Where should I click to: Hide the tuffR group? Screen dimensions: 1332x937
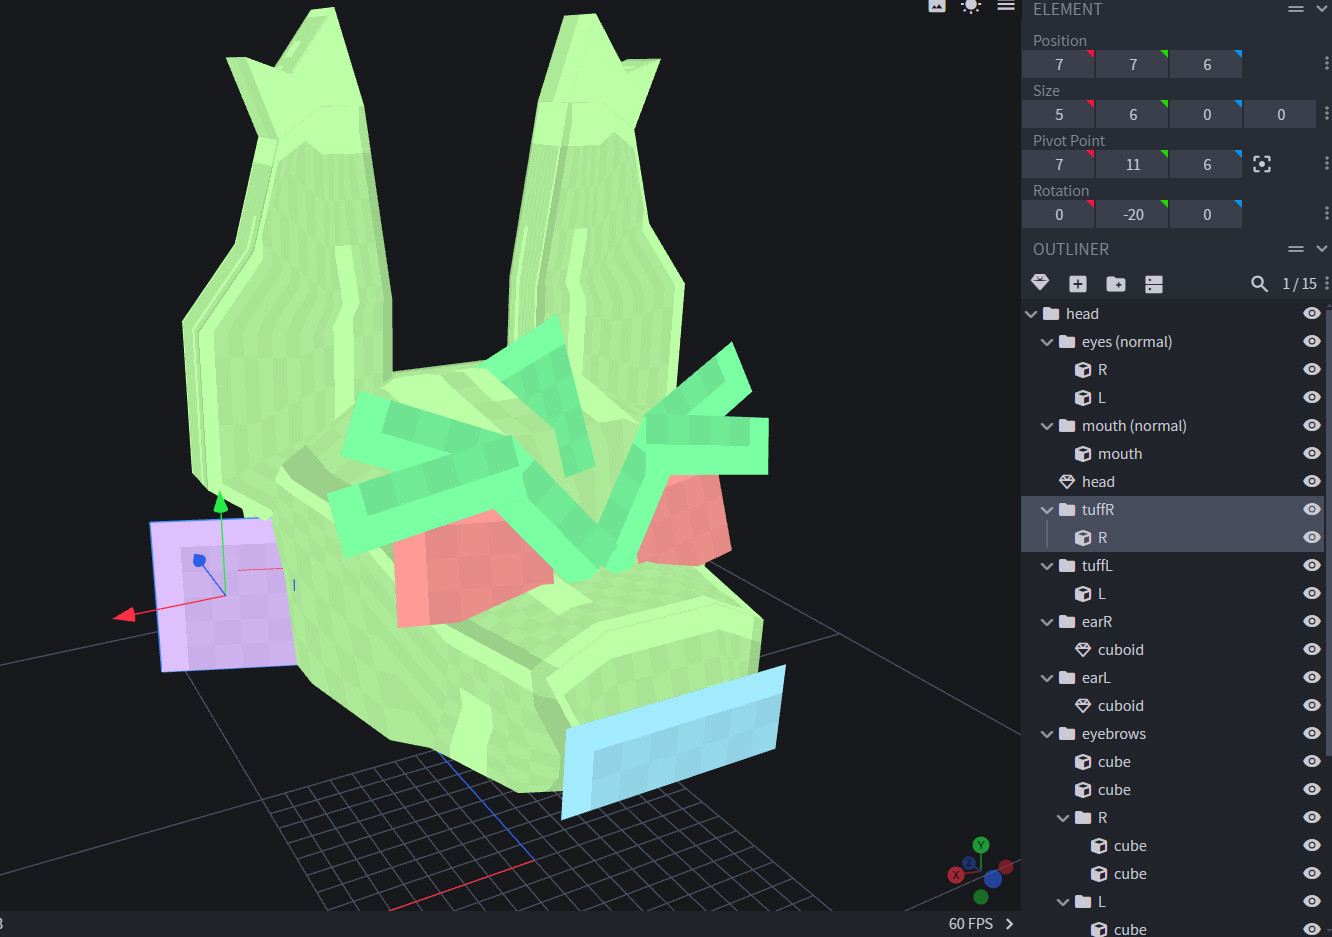pyautogui.click(x=1312, y=510)
